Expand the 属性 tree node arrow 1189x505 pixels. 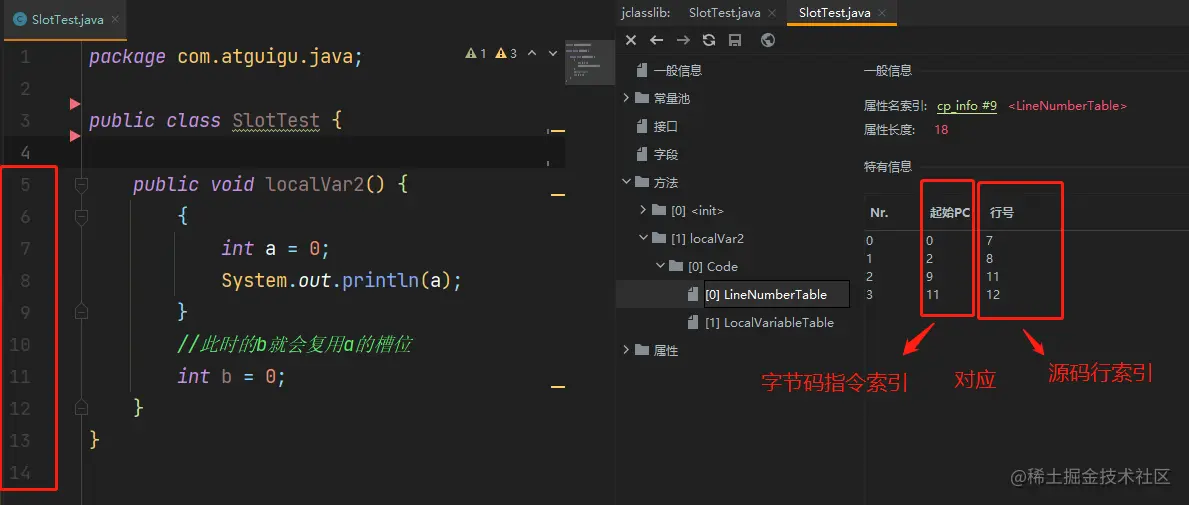click(626, 350)
